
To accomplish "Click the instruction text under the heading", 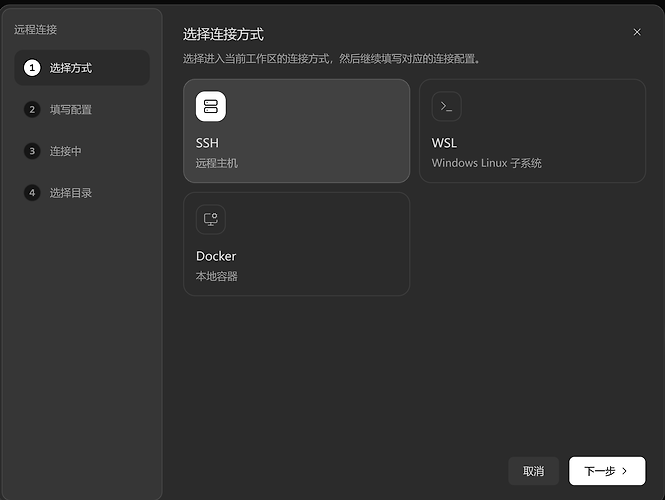I will [331, 59].
